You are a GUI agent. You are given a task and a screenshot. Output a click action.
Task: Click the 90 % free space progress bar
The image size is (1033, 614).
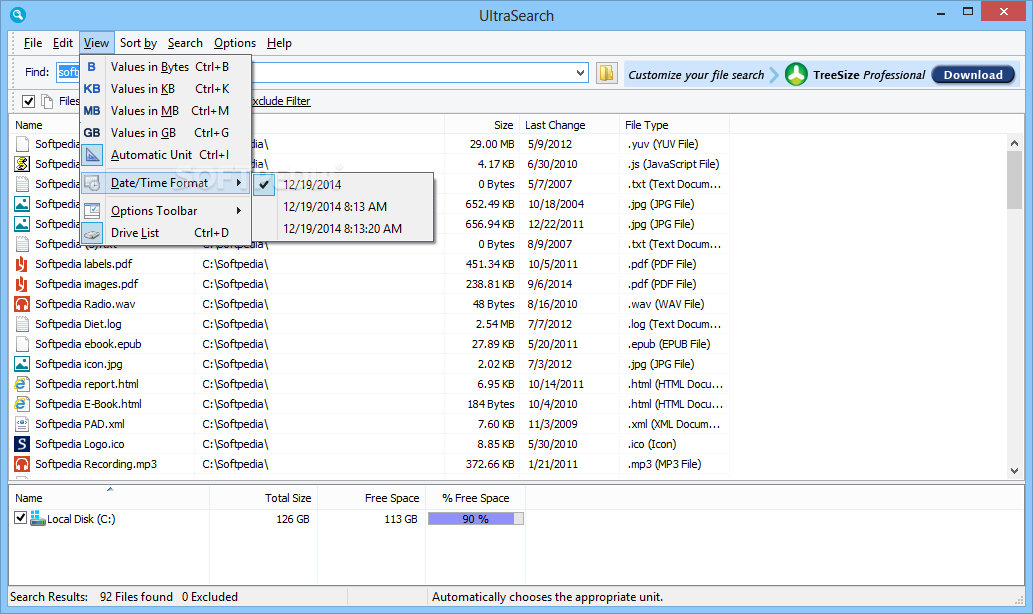click(476, 519)
